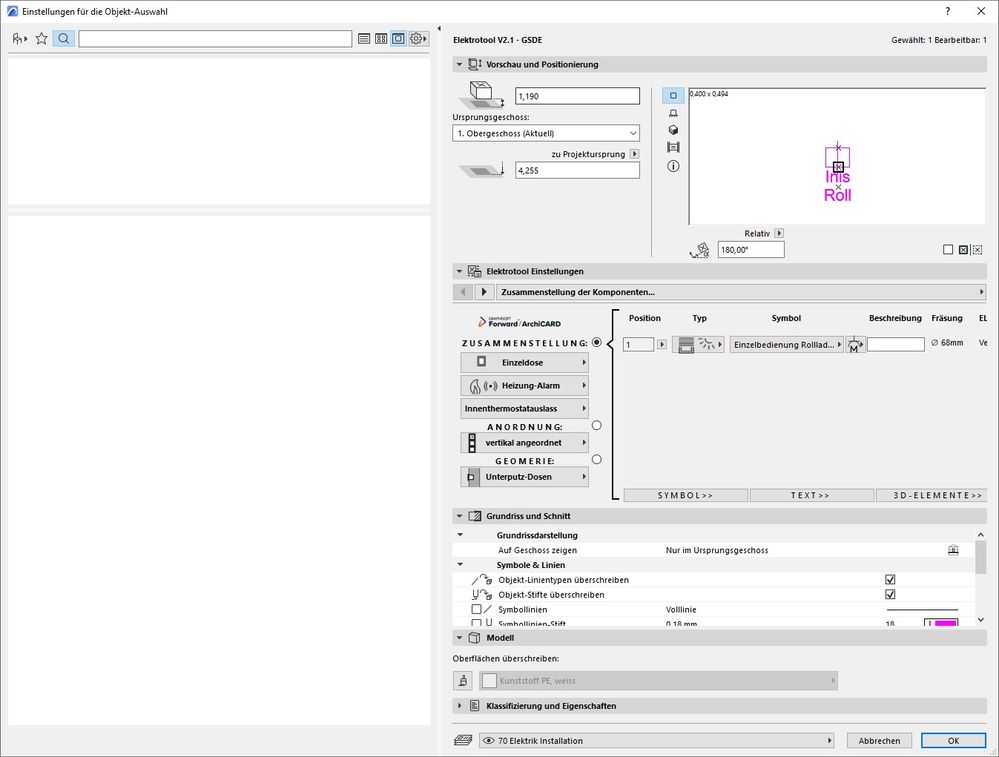The width and height of the screenshot is (999, 757).
Task: Open the '70 Elektrik Installation' layer dropdown
Action: click(657, 740)
